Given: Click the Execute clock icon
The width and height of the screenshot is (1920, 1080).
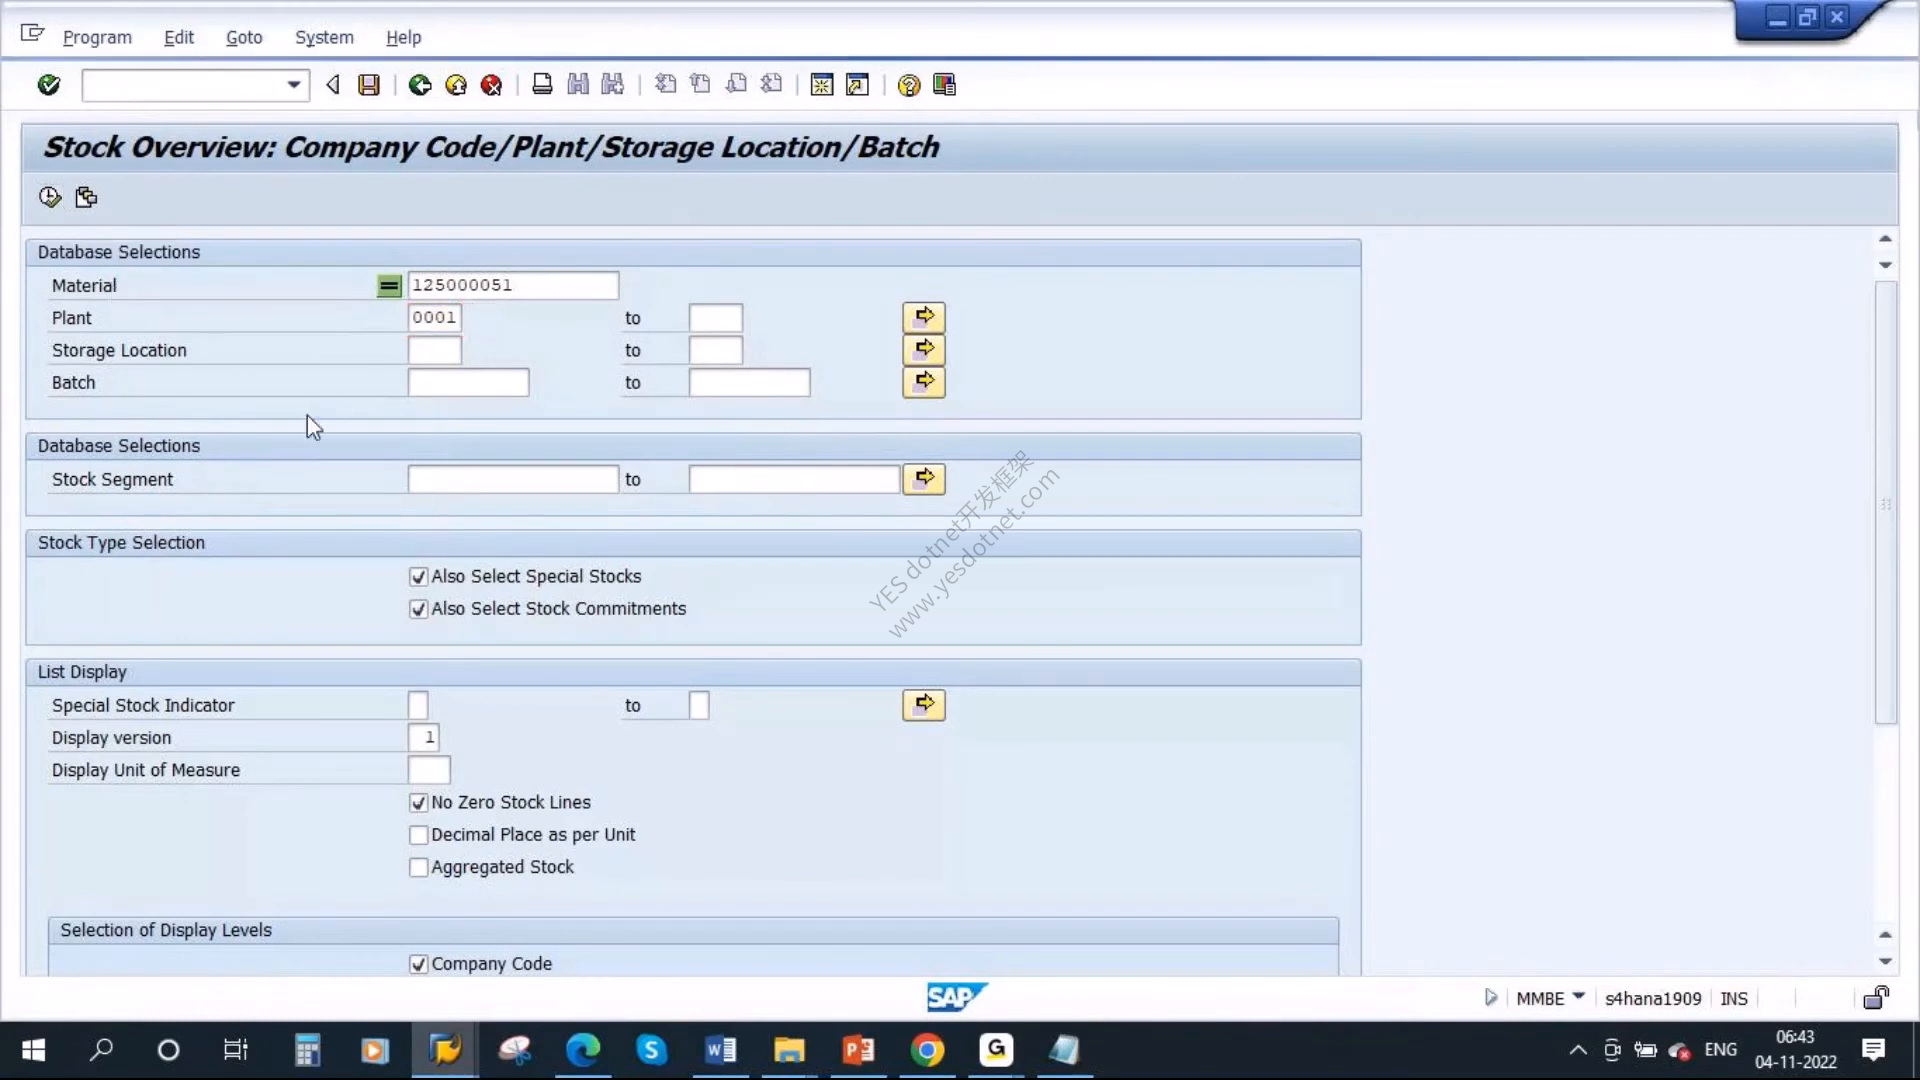Looking at the screenshot, I should (50, 197).
